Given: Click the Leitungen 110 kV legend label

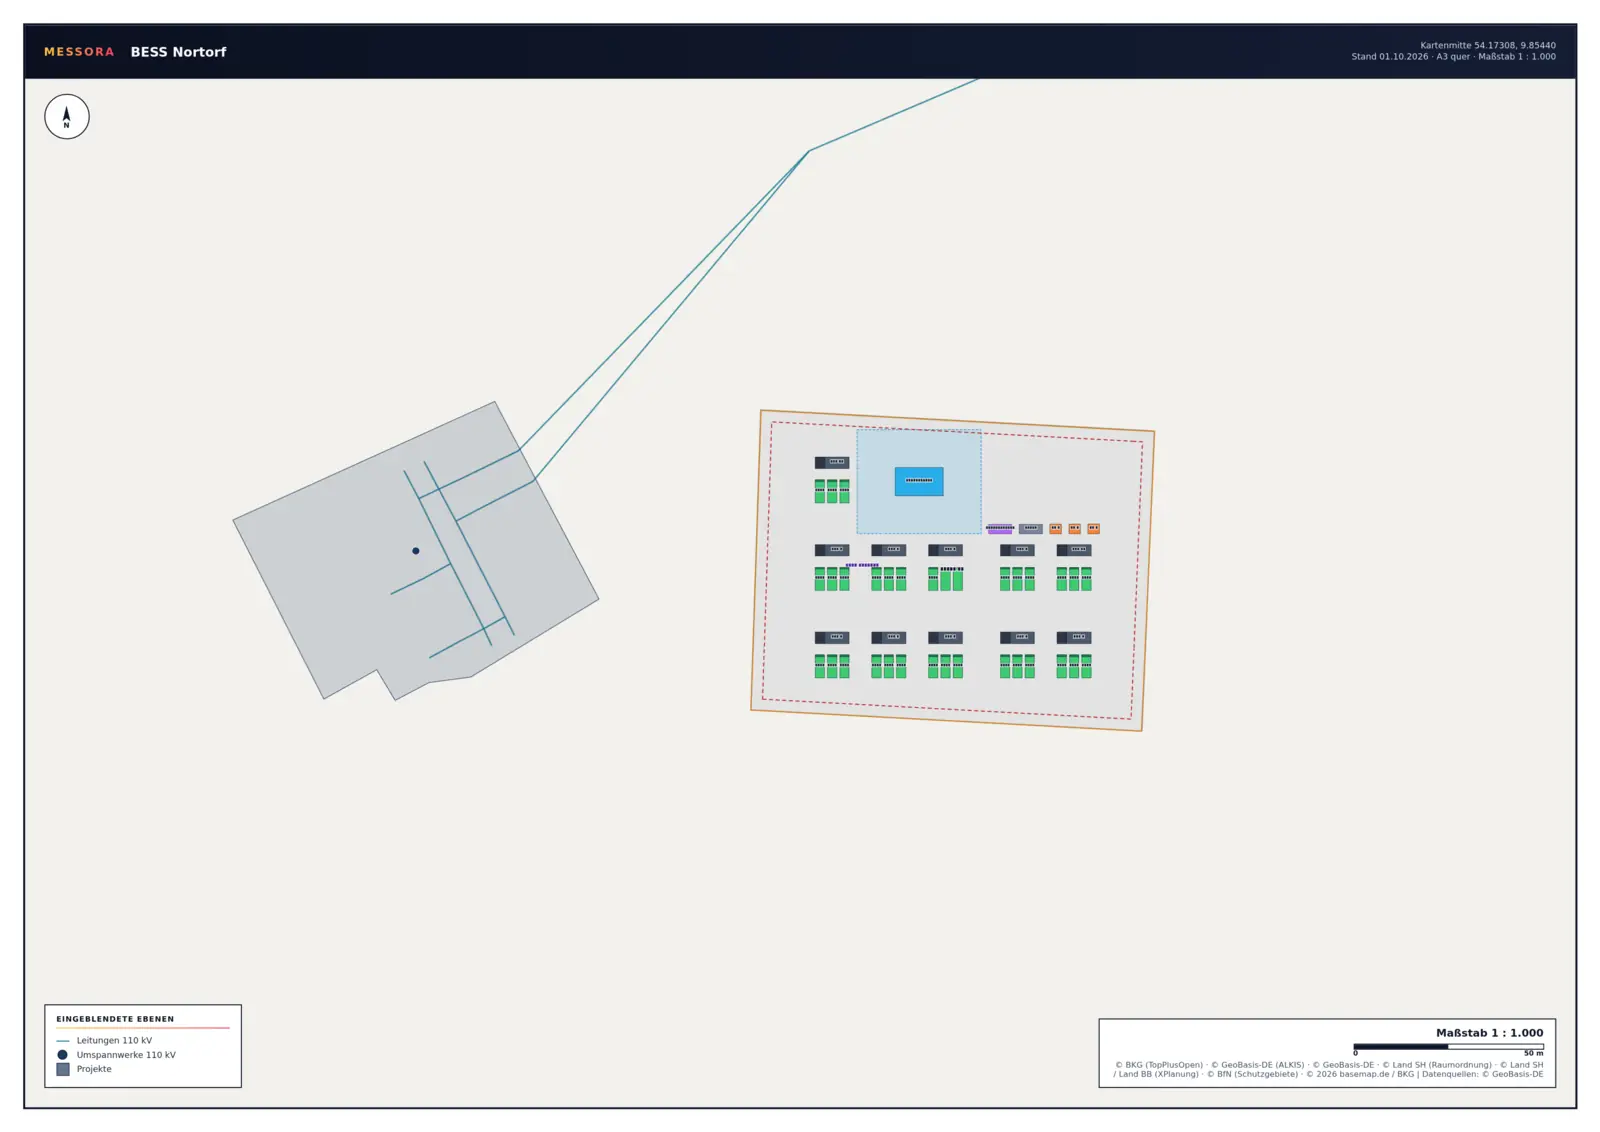Looking at the screenshot, I should pos(114,1041).
